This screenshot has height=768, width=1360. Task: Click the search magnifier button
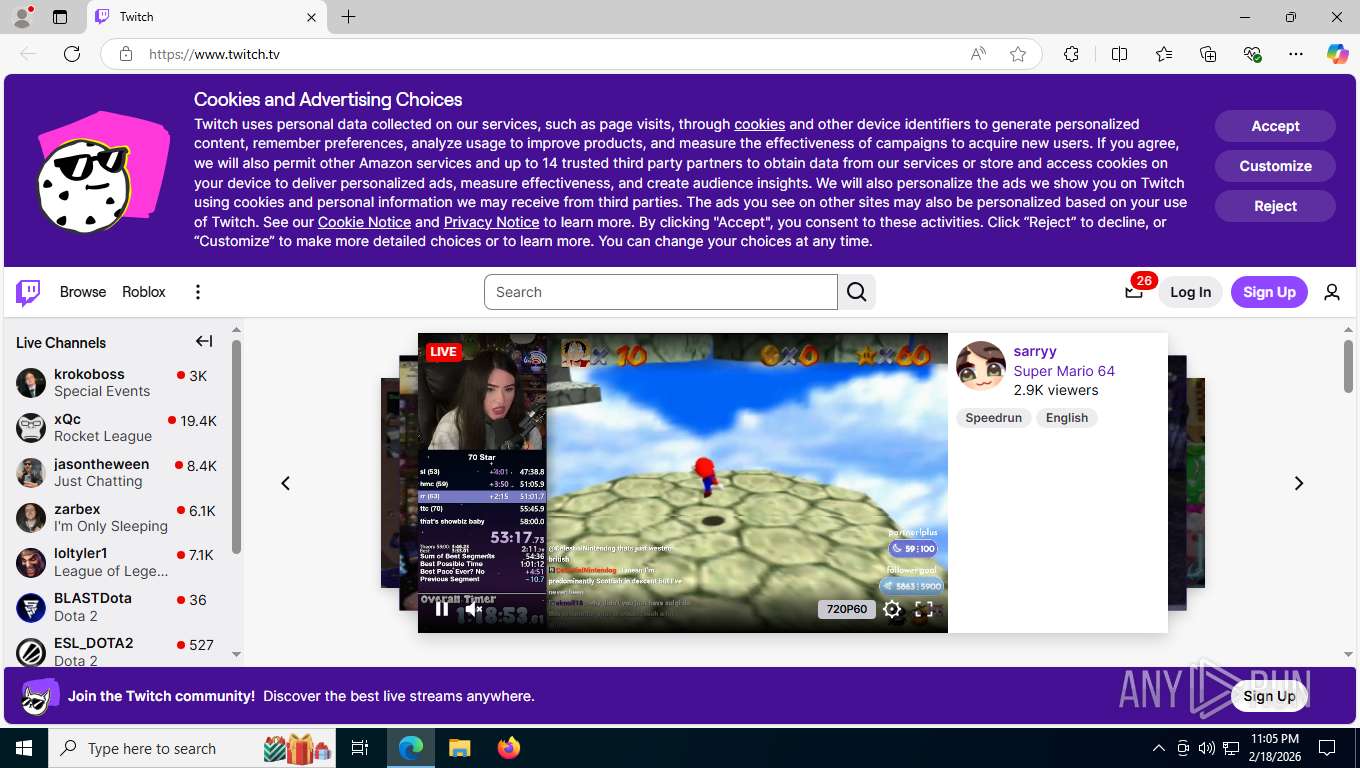(857, 292)
